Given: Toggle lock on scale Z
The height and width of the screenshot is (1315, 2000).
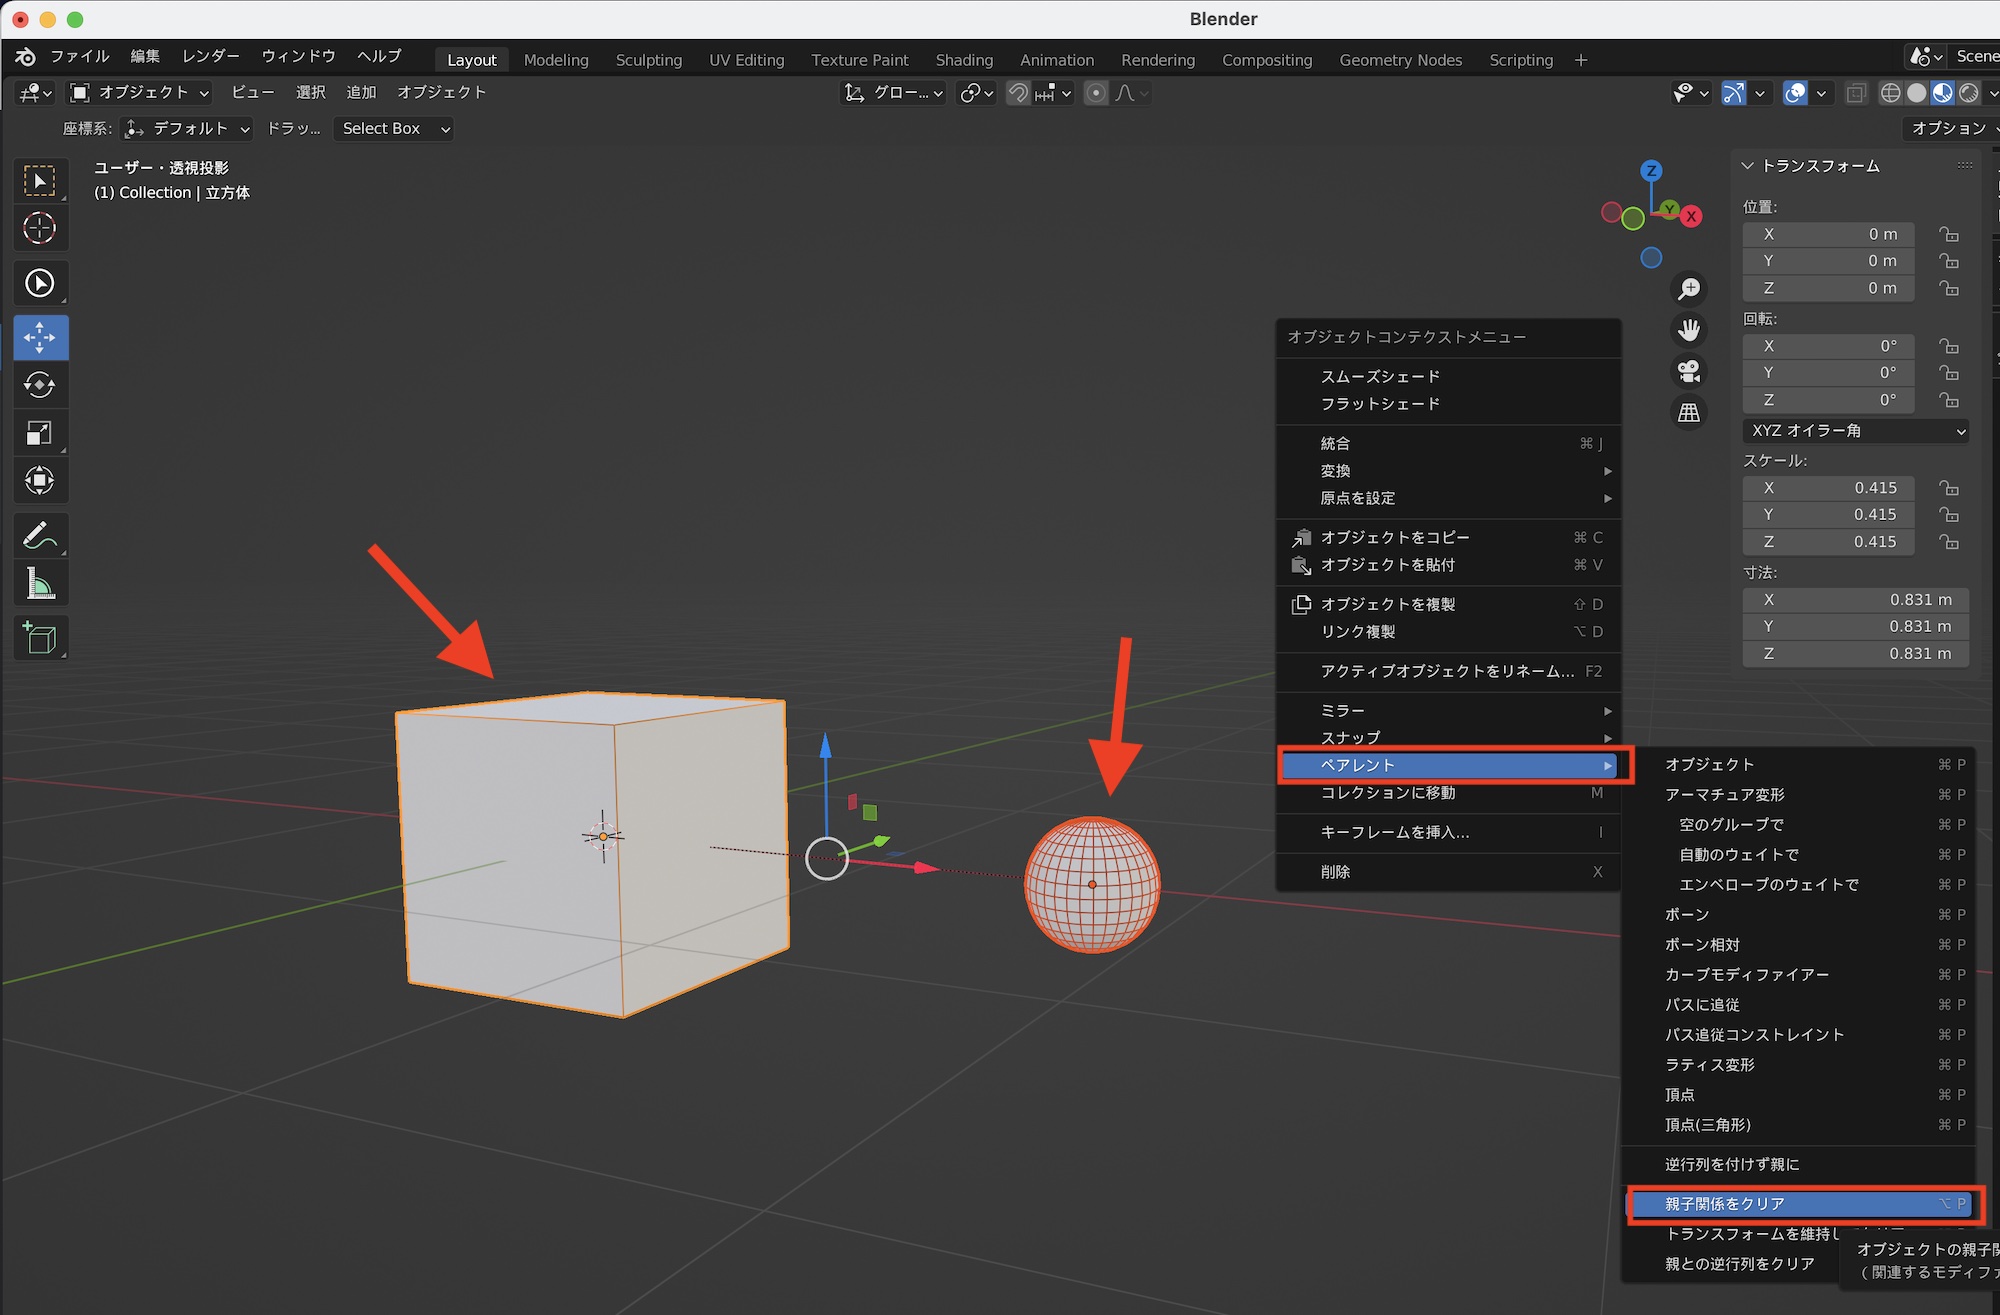Looking at the screenshot, I should pyautogui.click(x=1948, y=542).
